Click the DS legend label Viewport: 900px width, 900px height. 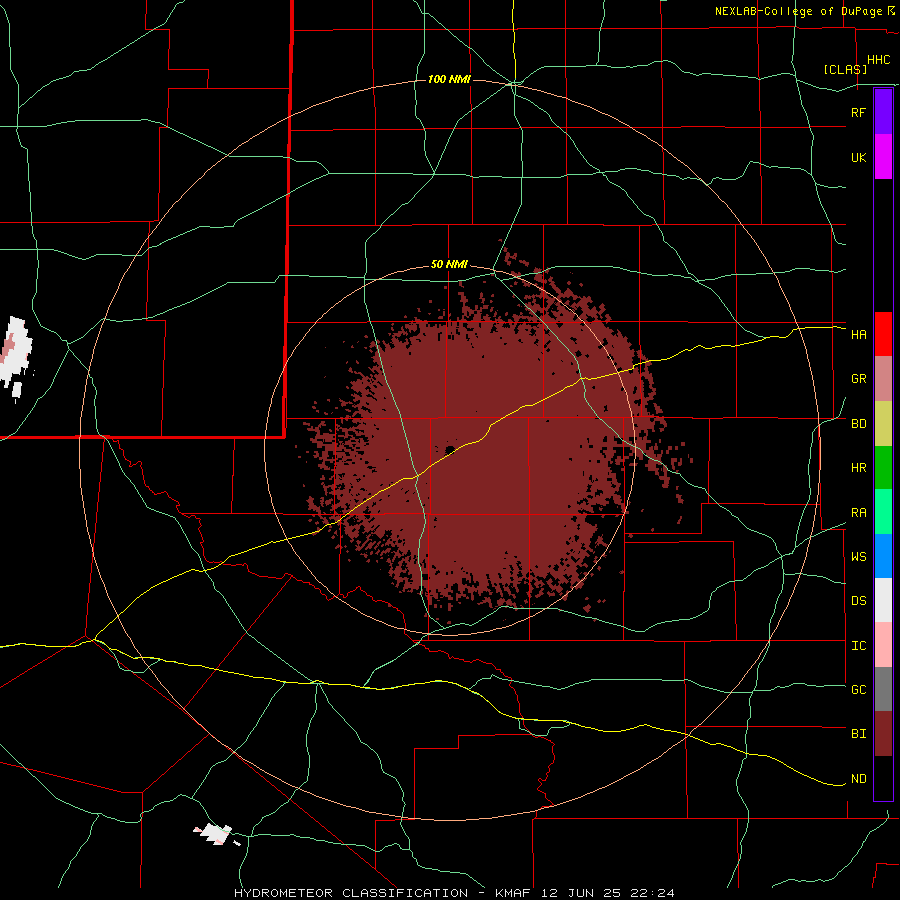coord(858,600)
